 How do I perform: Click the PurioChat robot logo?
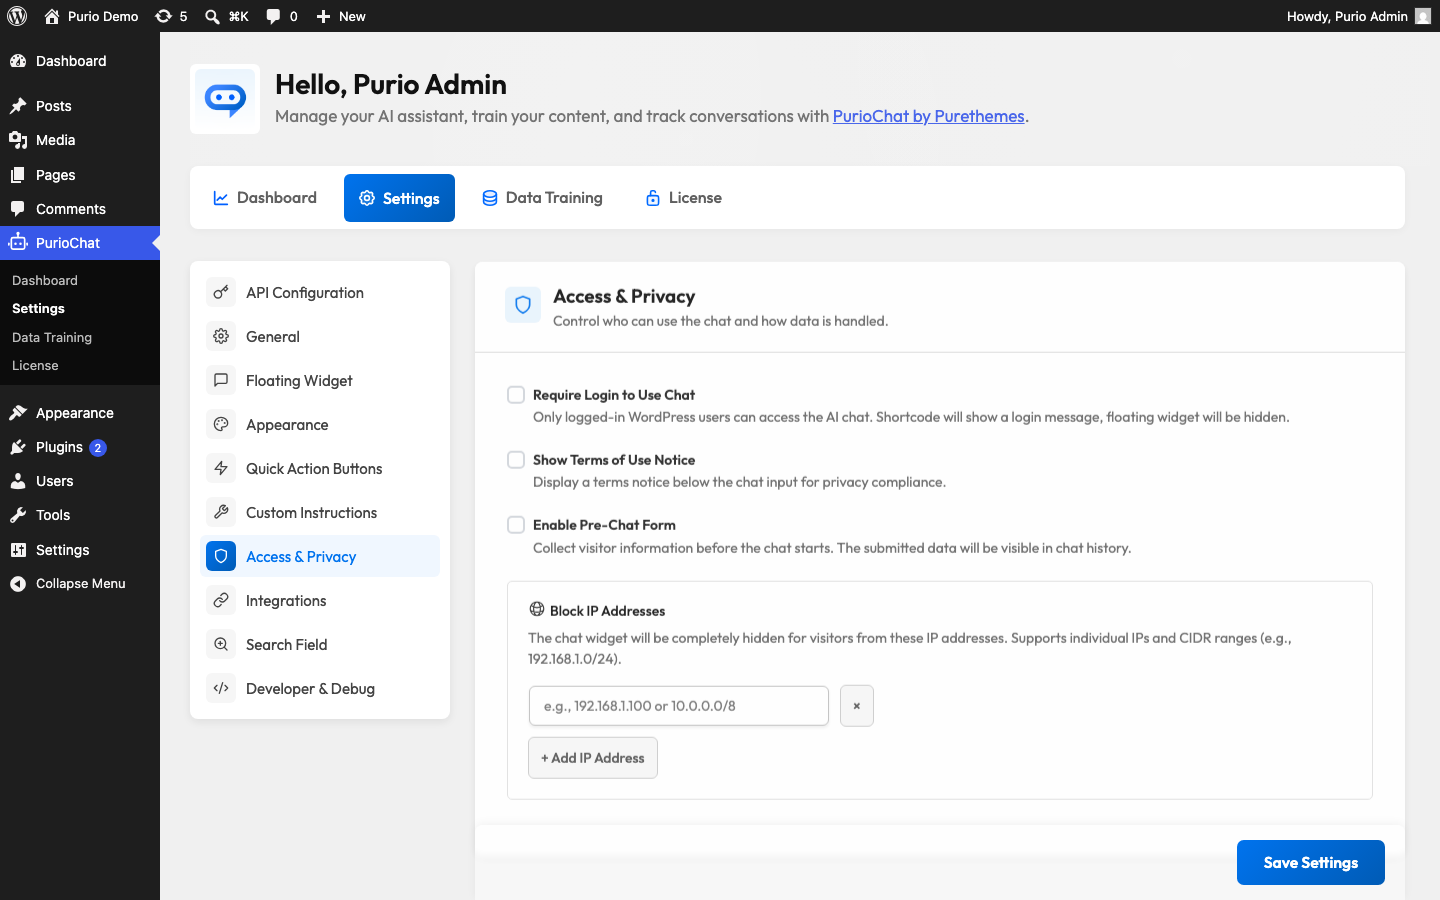click(x=225, y=99)
